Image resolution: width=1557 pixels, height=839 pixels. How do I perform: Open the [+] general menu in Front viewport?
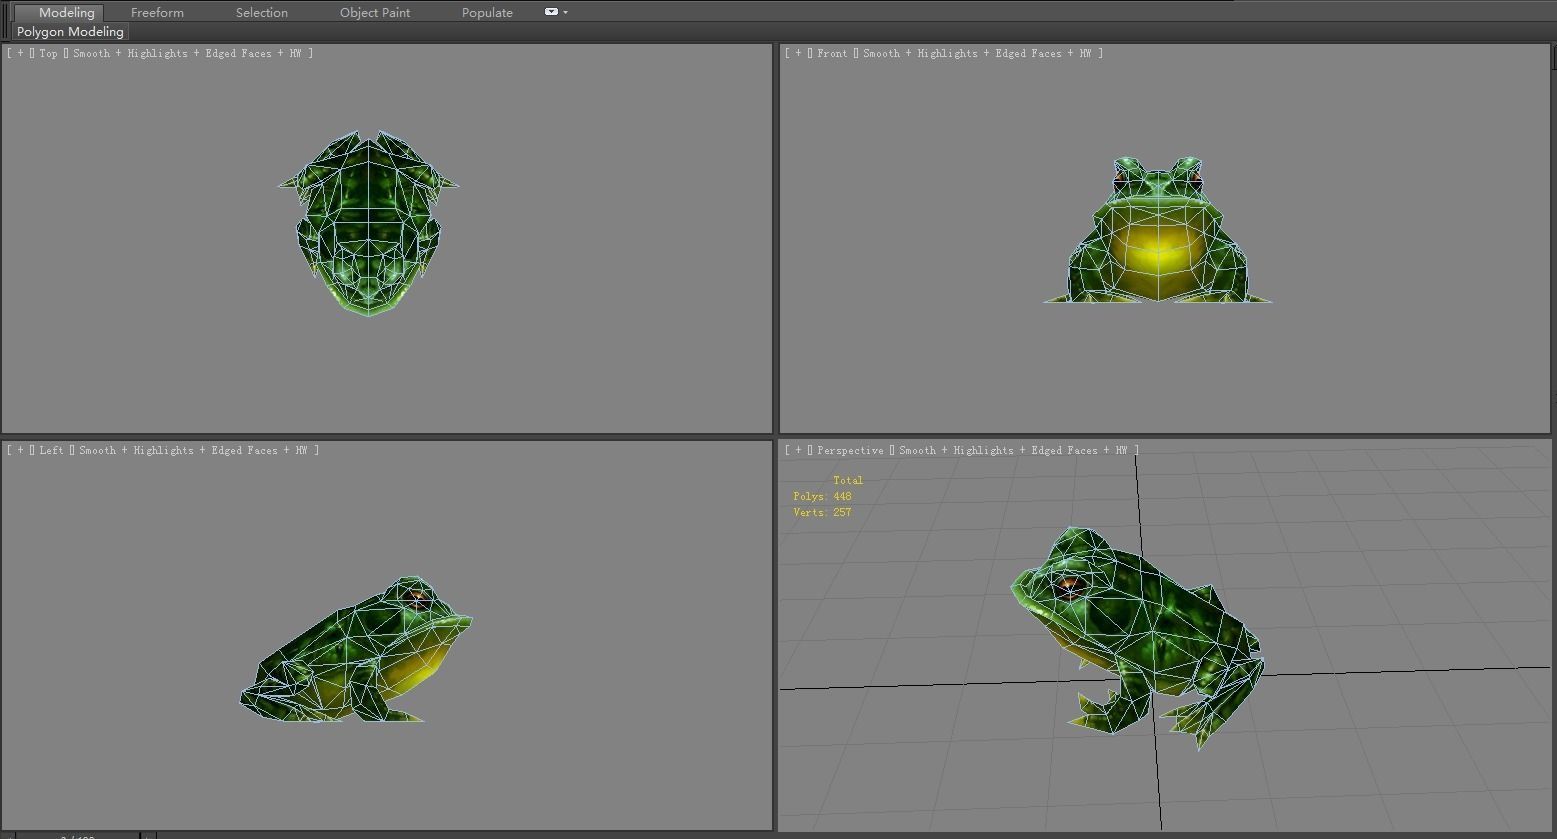click(x=798, y=53)
